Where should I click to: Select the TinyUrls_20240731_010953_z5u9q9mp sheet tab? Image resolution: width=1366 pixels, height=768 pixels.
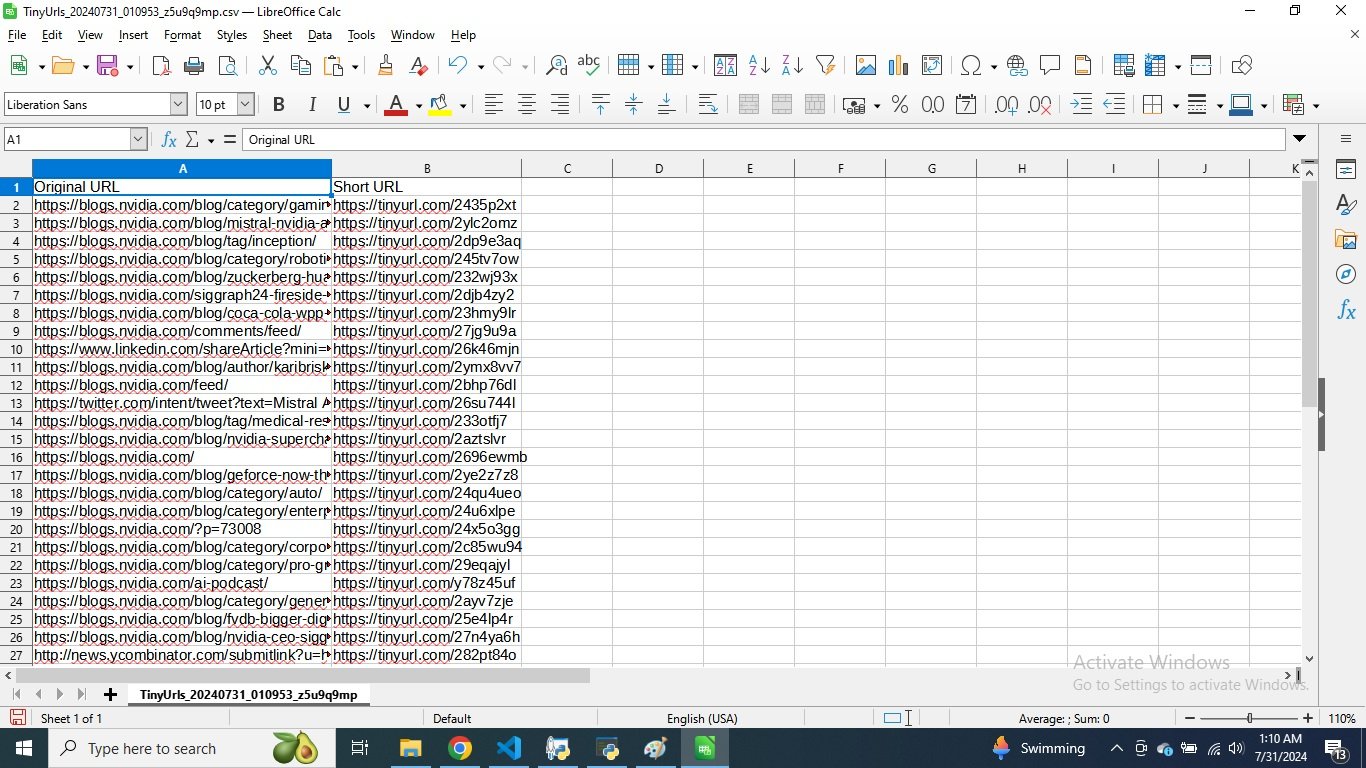tap(248, 694)
